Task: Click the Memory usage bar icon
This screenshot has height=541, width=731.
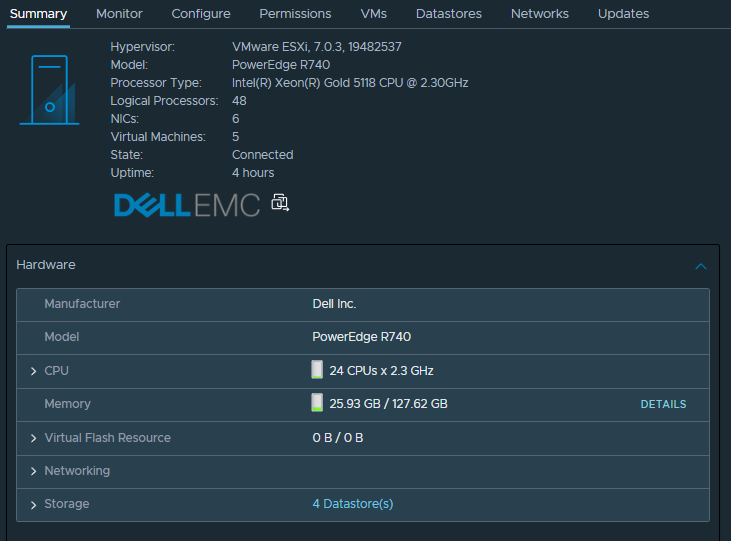Action: (x=317, y=402)
